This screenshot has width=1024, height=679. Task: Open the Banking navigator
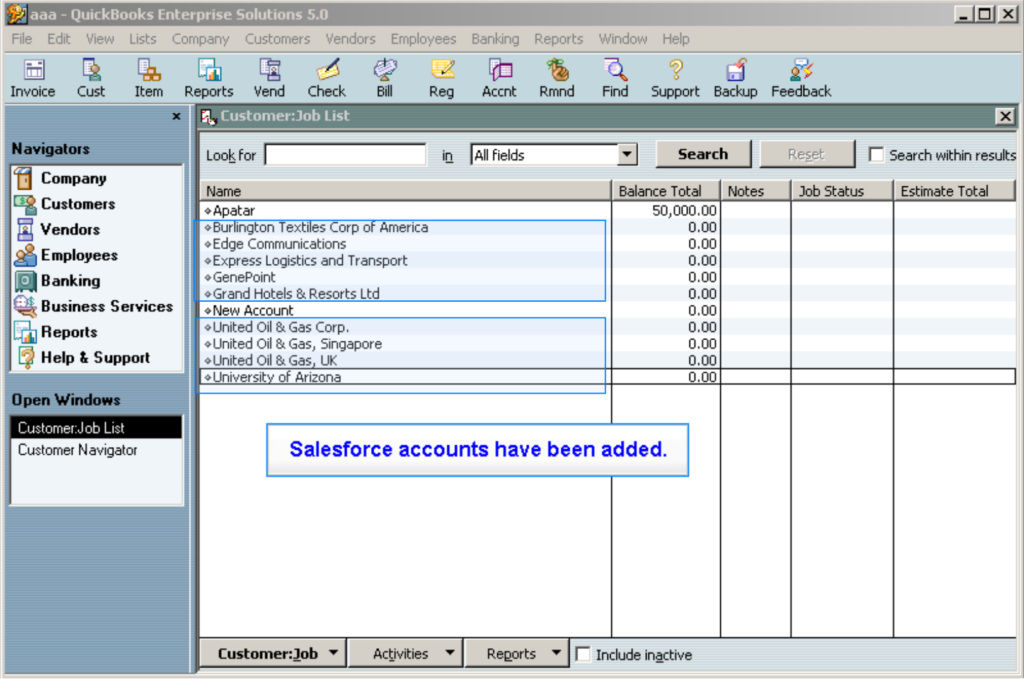57,281
